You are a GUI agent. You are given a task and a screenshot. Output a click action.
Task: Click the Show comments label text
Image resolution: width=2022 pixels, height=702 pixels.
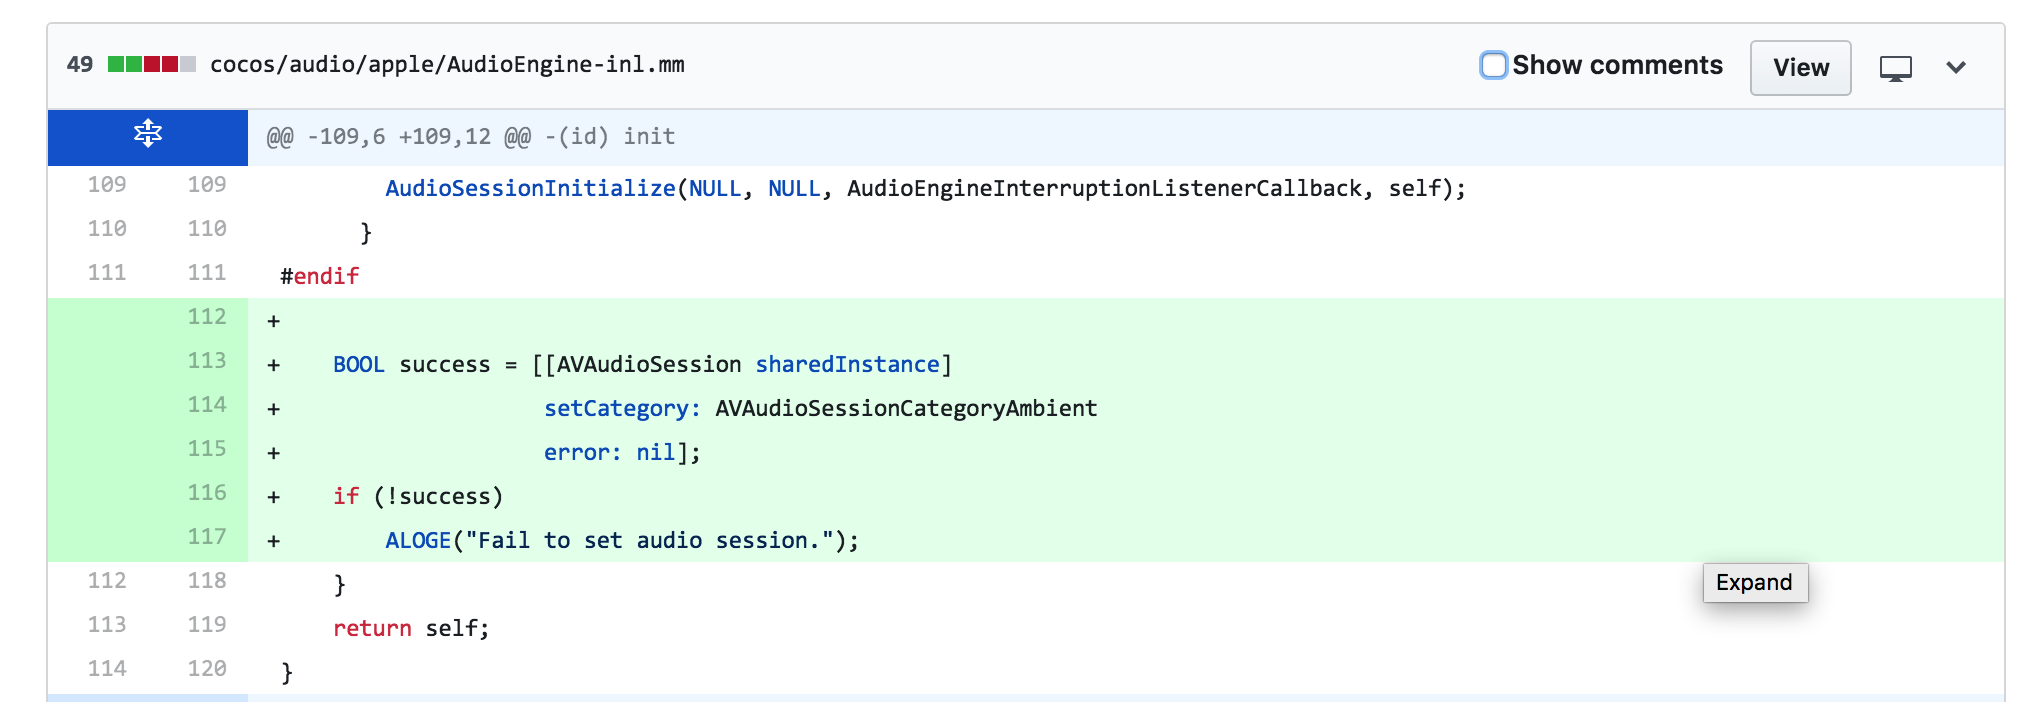pyautogui.click(x=1617, y=65)
